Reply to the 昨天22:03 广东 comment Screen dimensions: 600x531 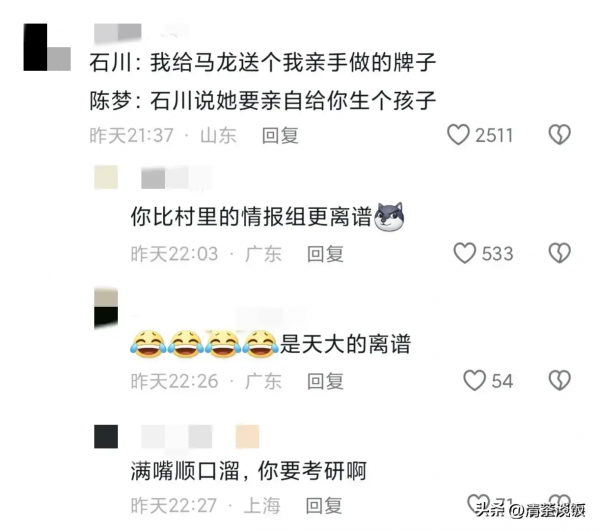325,254
